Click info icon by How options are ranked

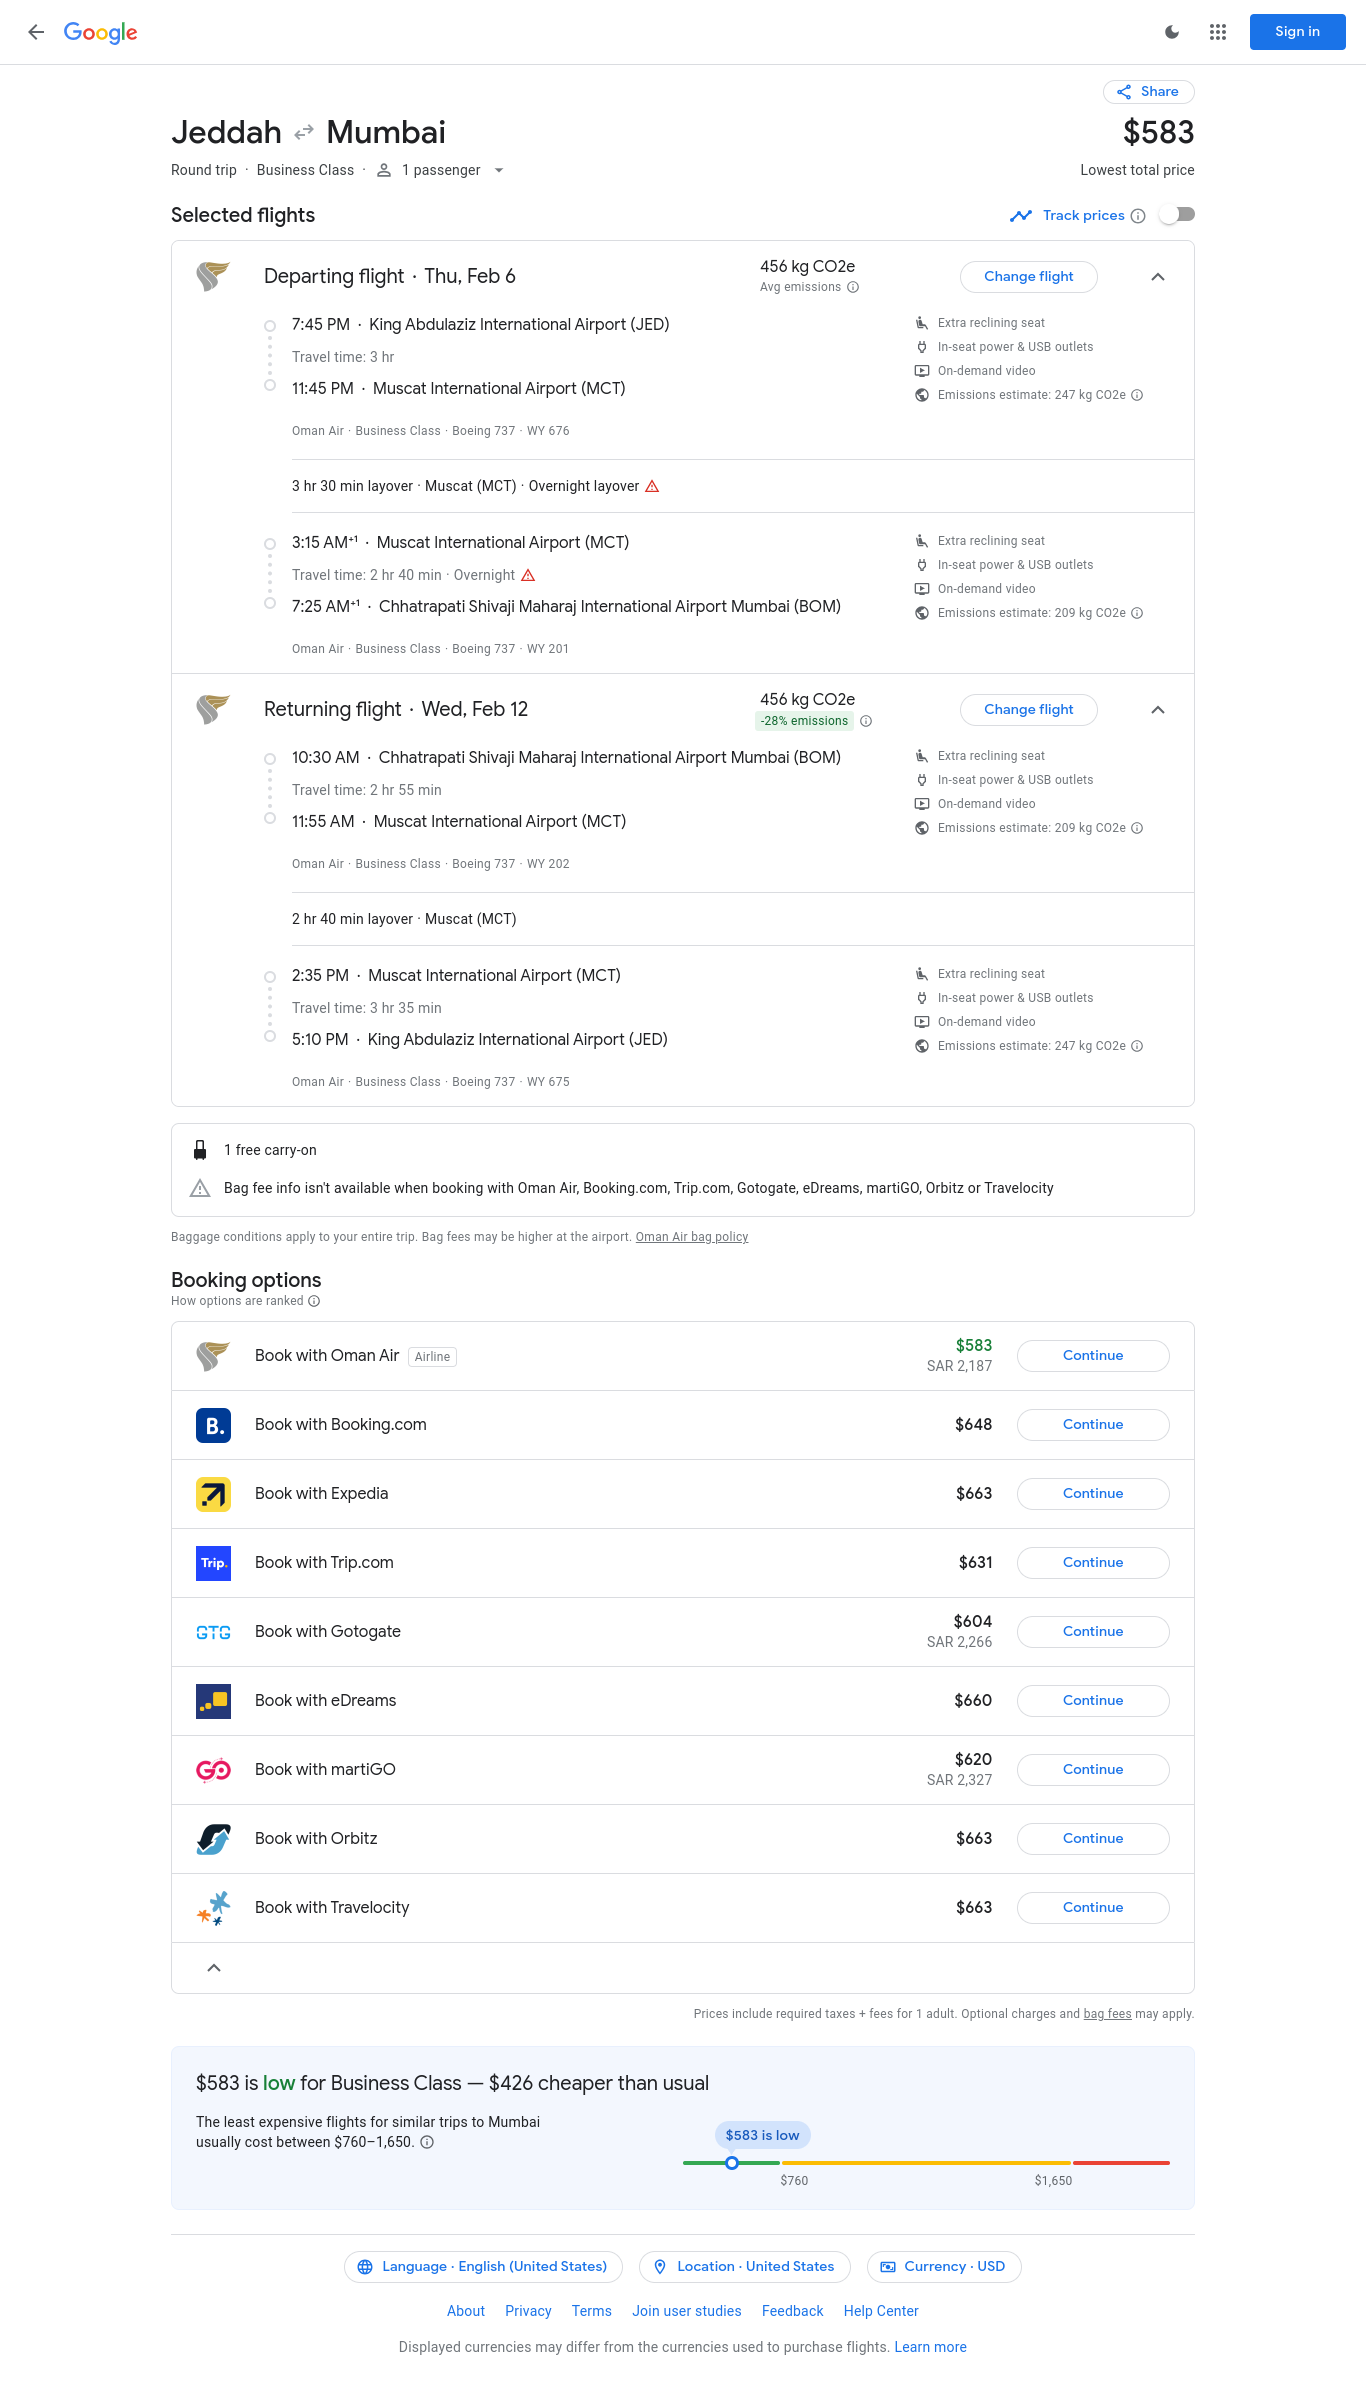tap(314, 1301)
